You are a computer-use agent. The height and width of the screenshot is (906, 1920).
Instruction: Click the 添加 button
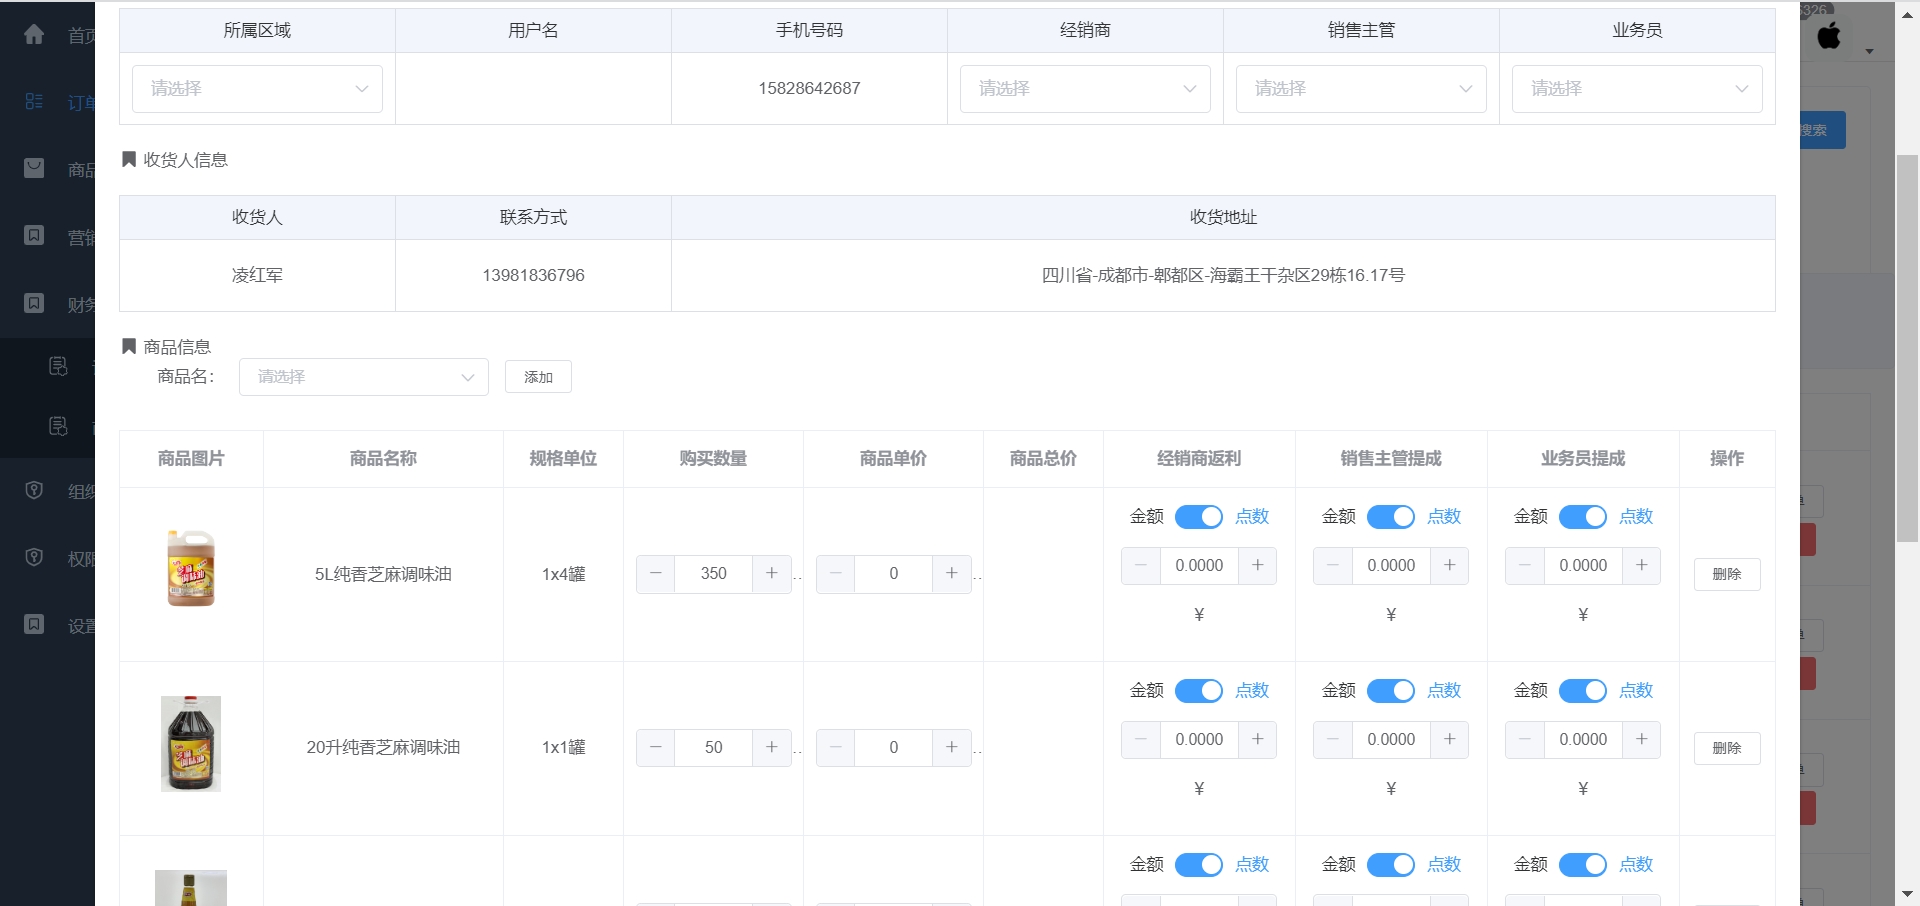coord(538,377)
